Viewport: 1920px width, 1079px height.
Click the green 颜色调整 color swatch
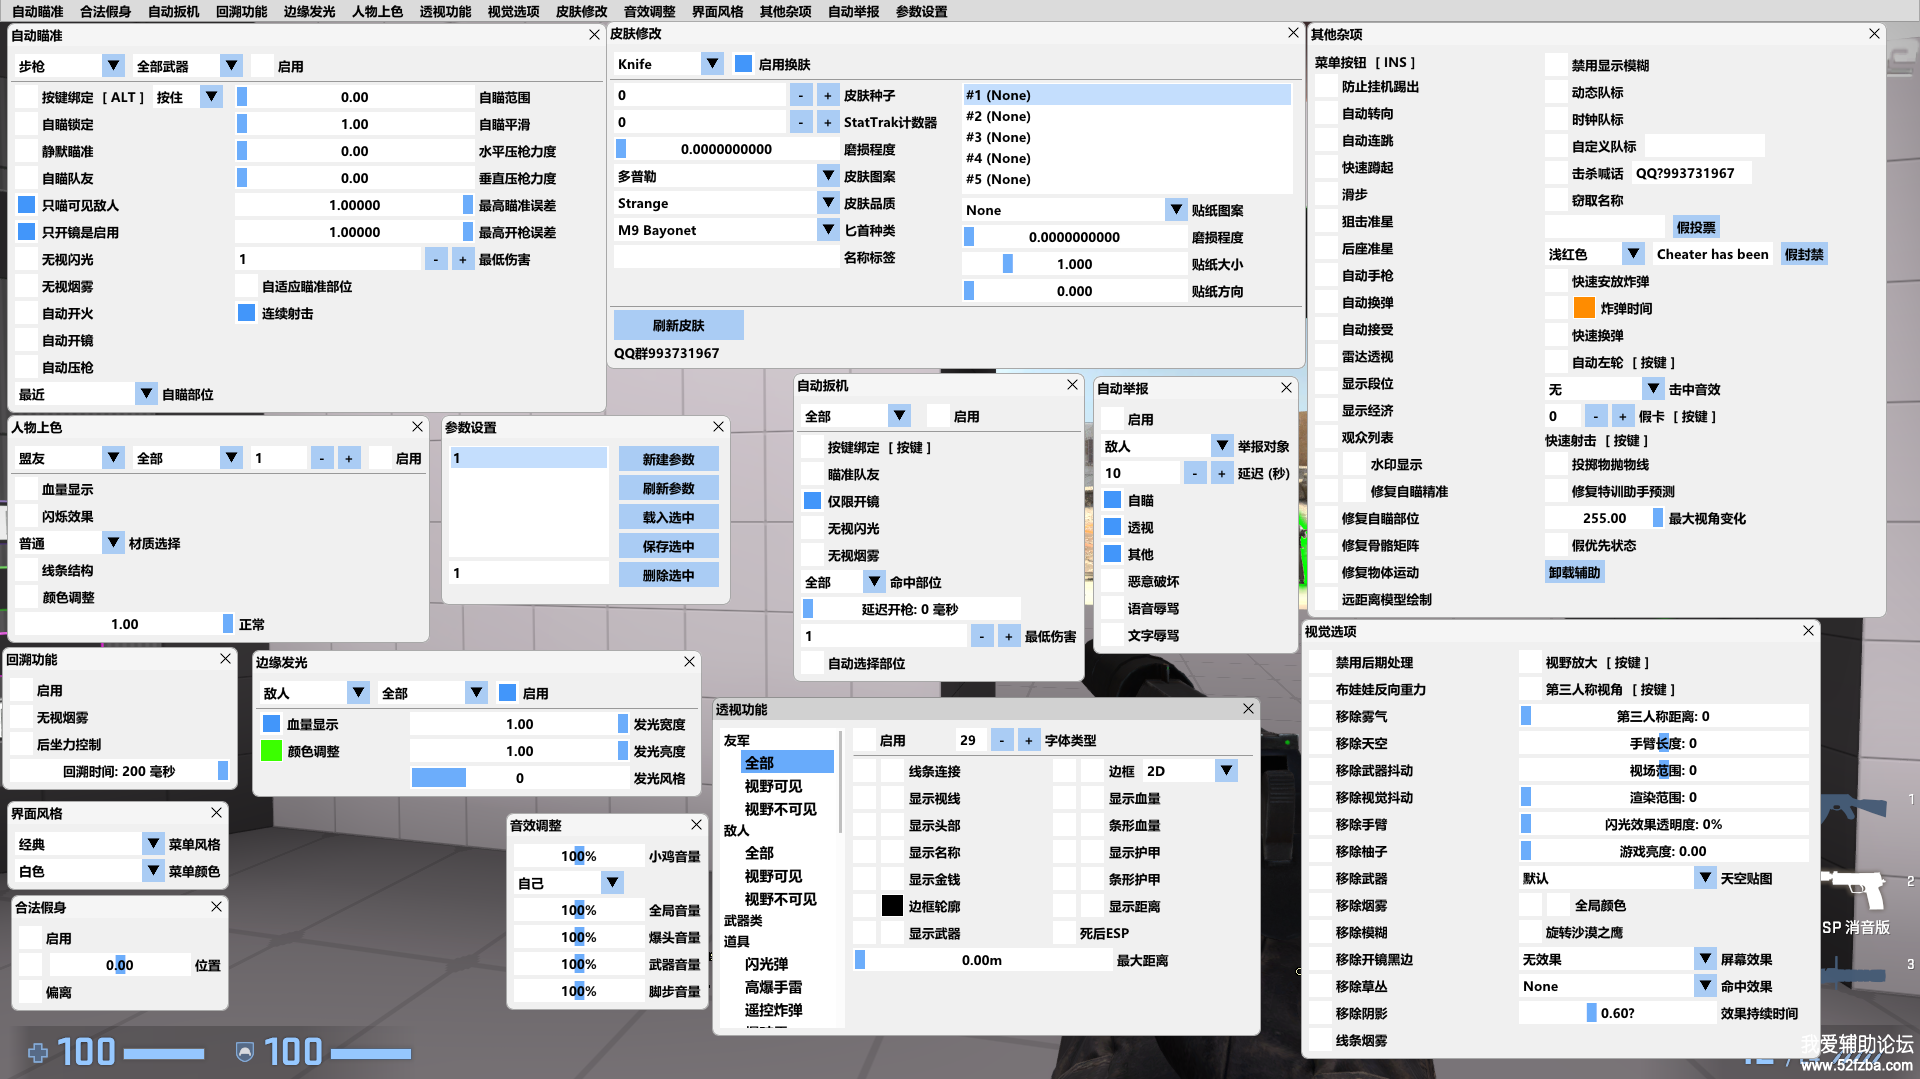[x=271, y=751]
